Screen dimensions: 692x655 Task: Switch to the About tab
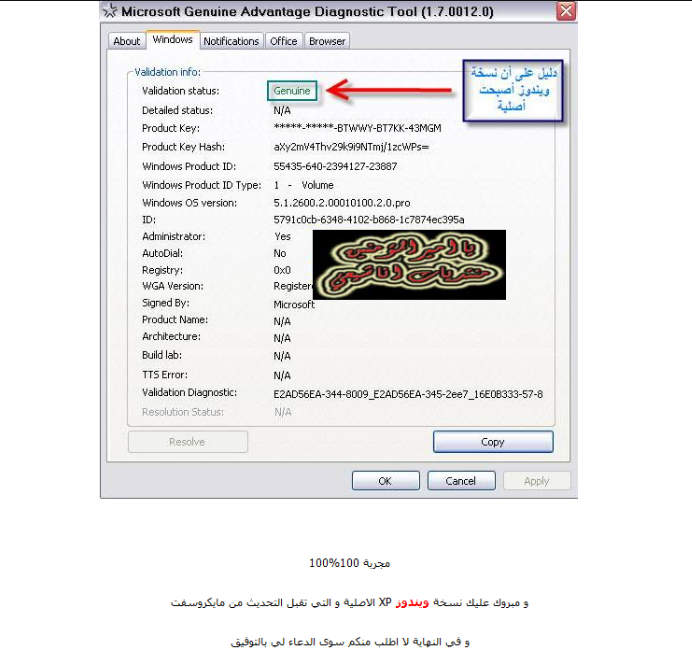pos(127,41)
